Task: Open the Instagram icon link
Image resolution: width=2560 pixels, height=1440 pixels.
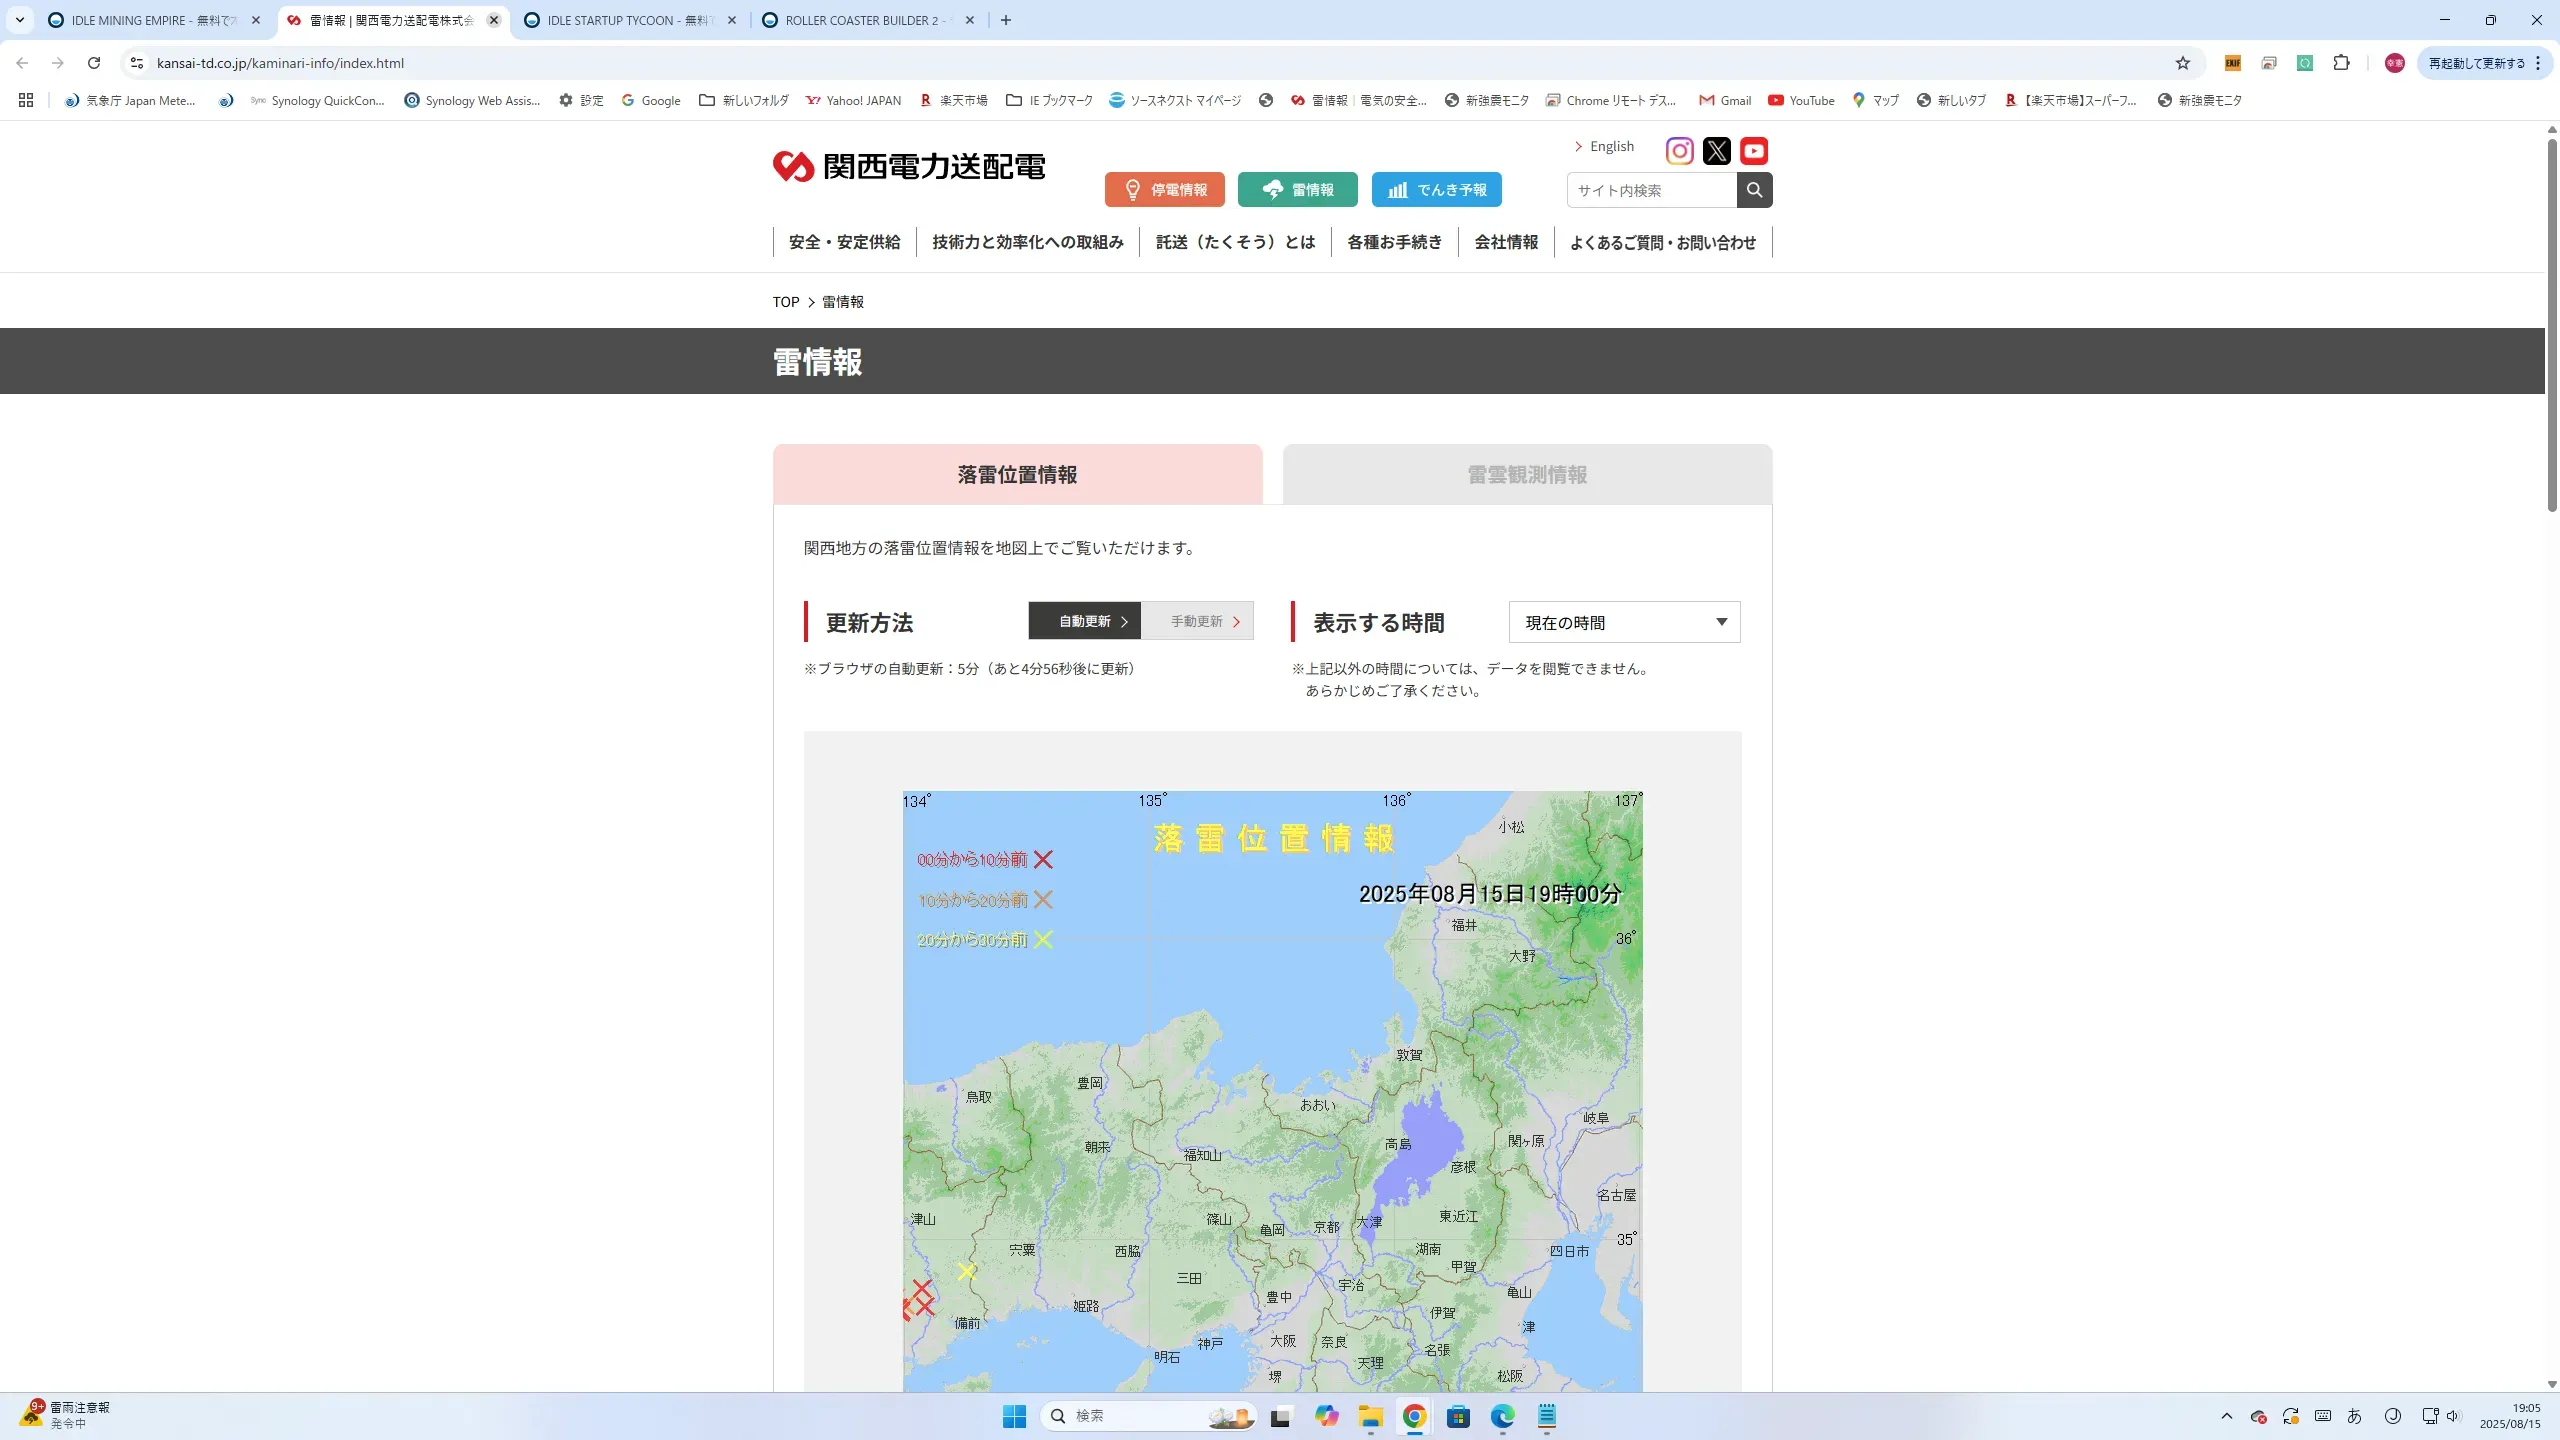Action: (x=1679, y=151)
